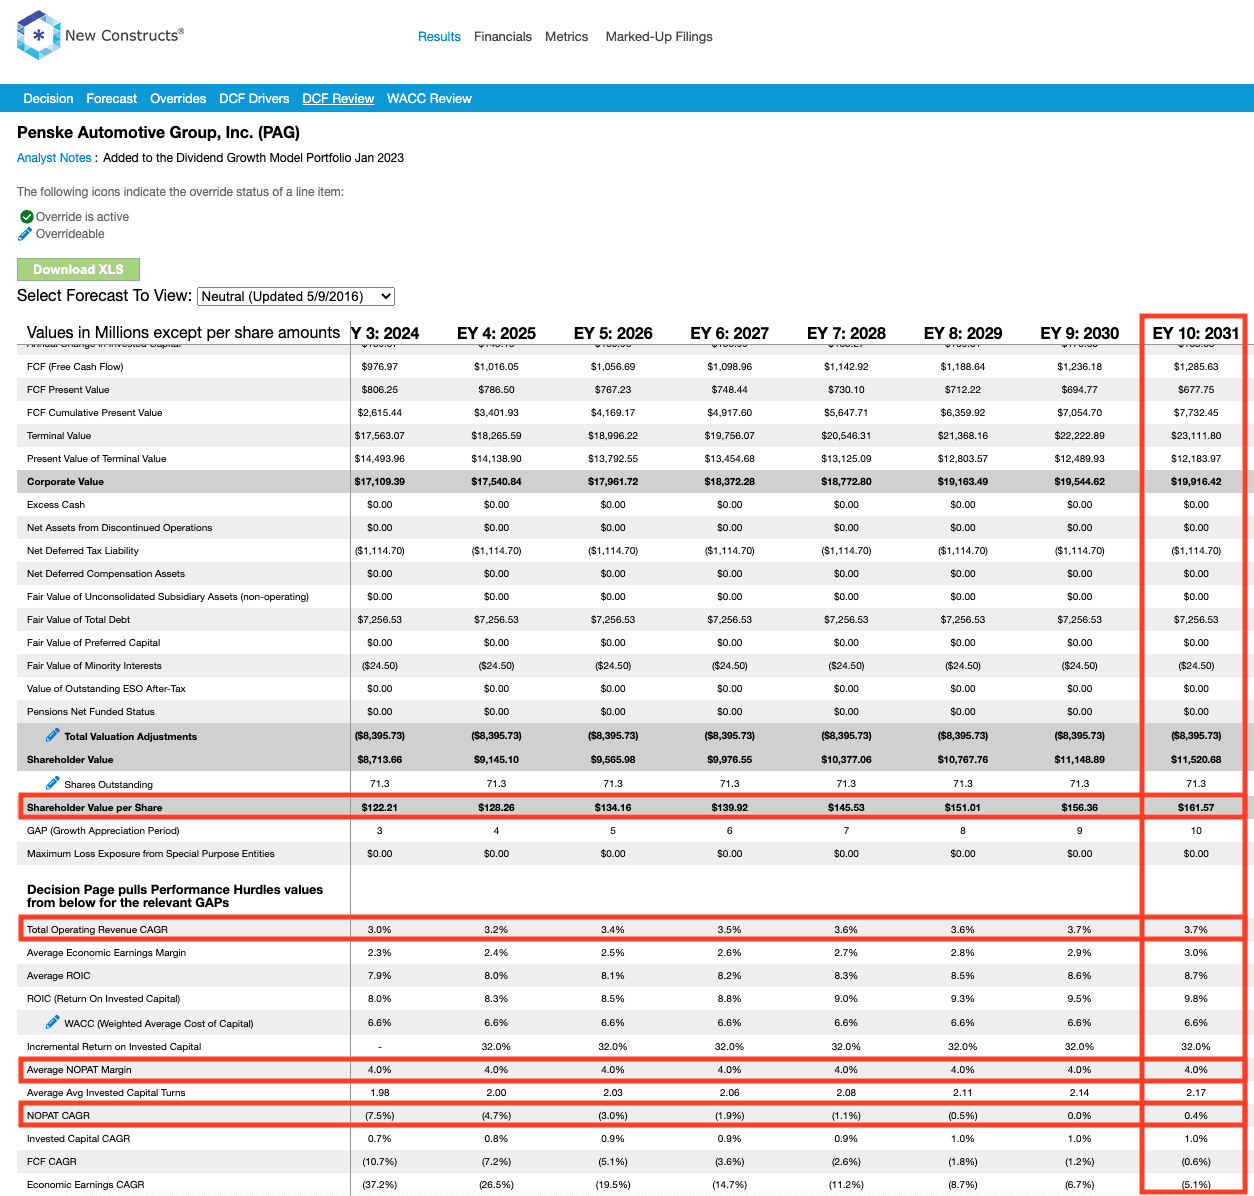Click Economic Earnings CAGR (37.2%) cell
1254x1196 pixels.
coord(380,1185)
